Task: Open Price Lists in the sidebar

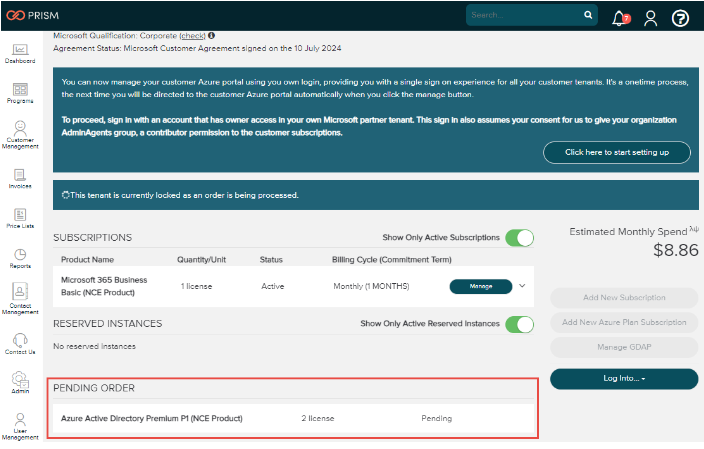Action: (19, 218)
